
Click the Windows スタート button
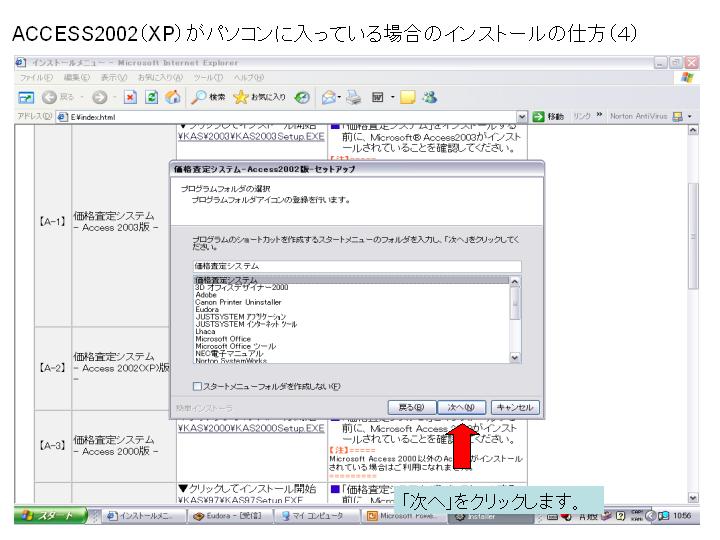51,516
